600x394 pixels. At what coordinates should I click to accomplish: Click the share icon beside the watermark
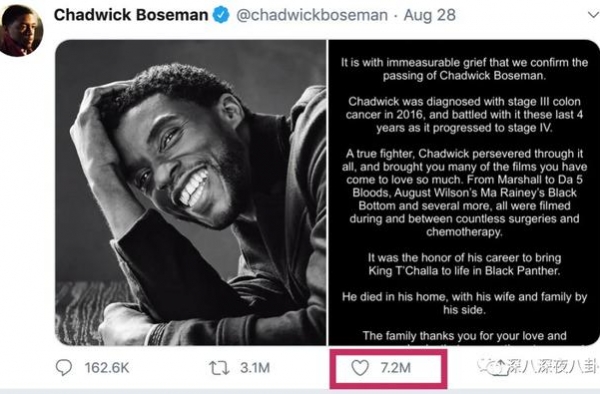[501, 367]
